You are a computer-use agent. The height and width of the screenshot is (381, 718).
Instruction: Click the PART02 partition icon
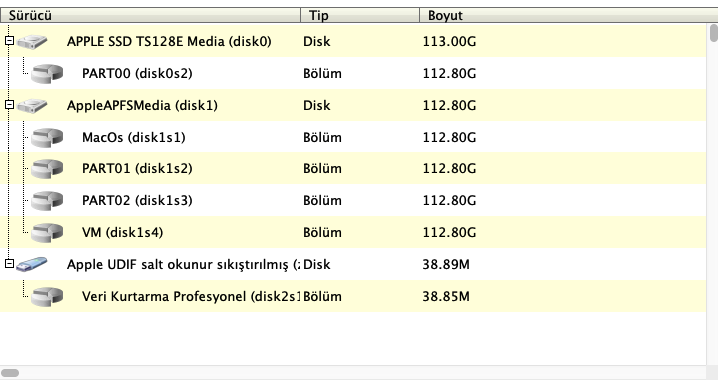point(47,201)
